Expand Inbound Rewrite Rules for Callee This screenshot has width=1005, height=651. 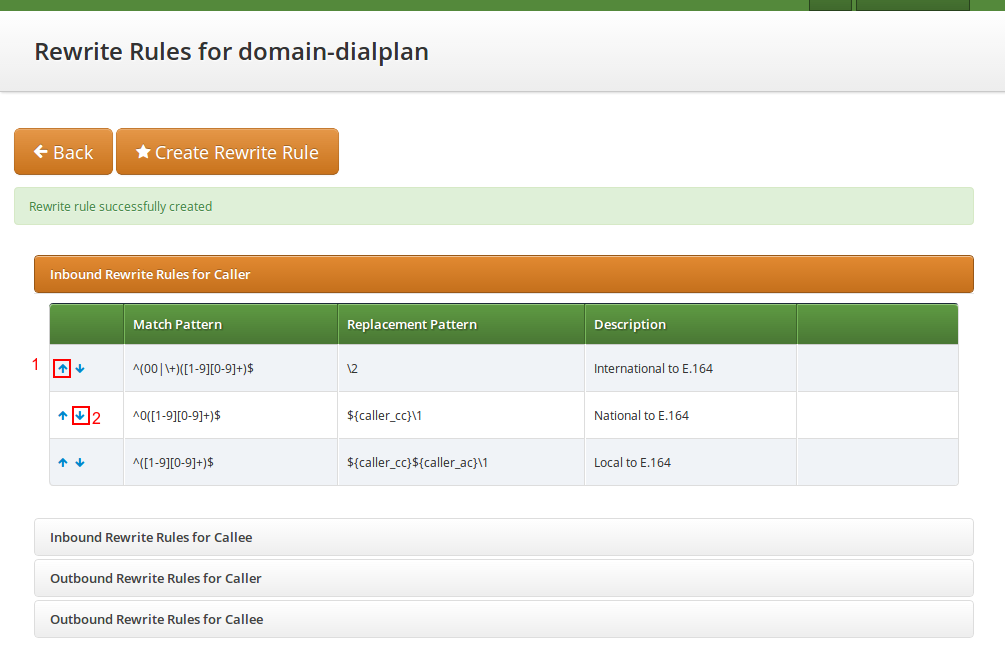(x=151, y=537)
